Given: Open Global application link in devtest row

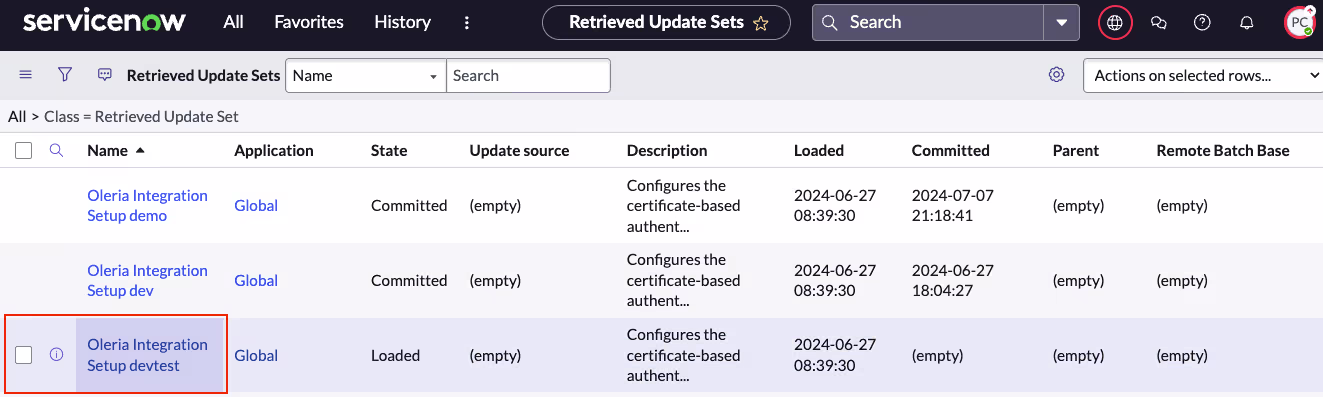Looking at the screenshot, I should point(256,356).
